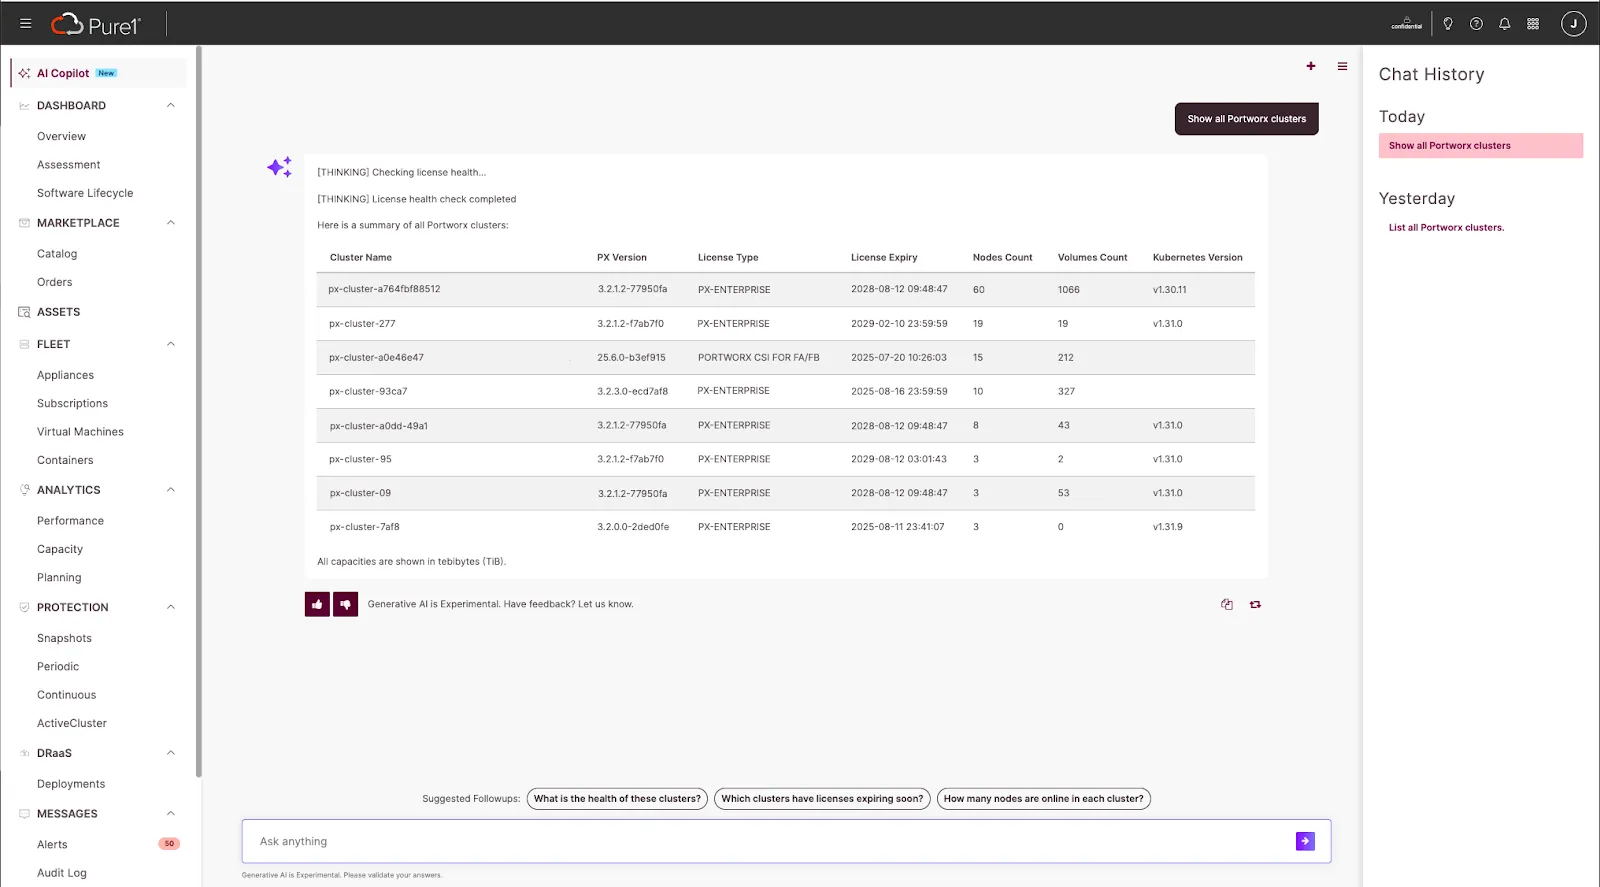Start a new chat with plus icon
Screen dimensions: 1600x887
(1311, 66)
